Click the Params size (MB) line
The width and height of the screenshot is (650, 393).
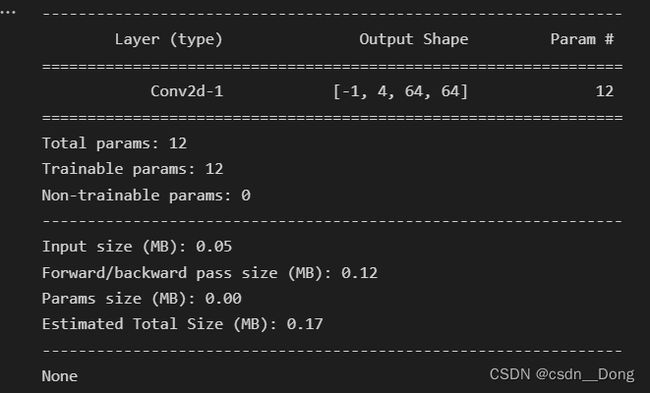coord(142,298)
